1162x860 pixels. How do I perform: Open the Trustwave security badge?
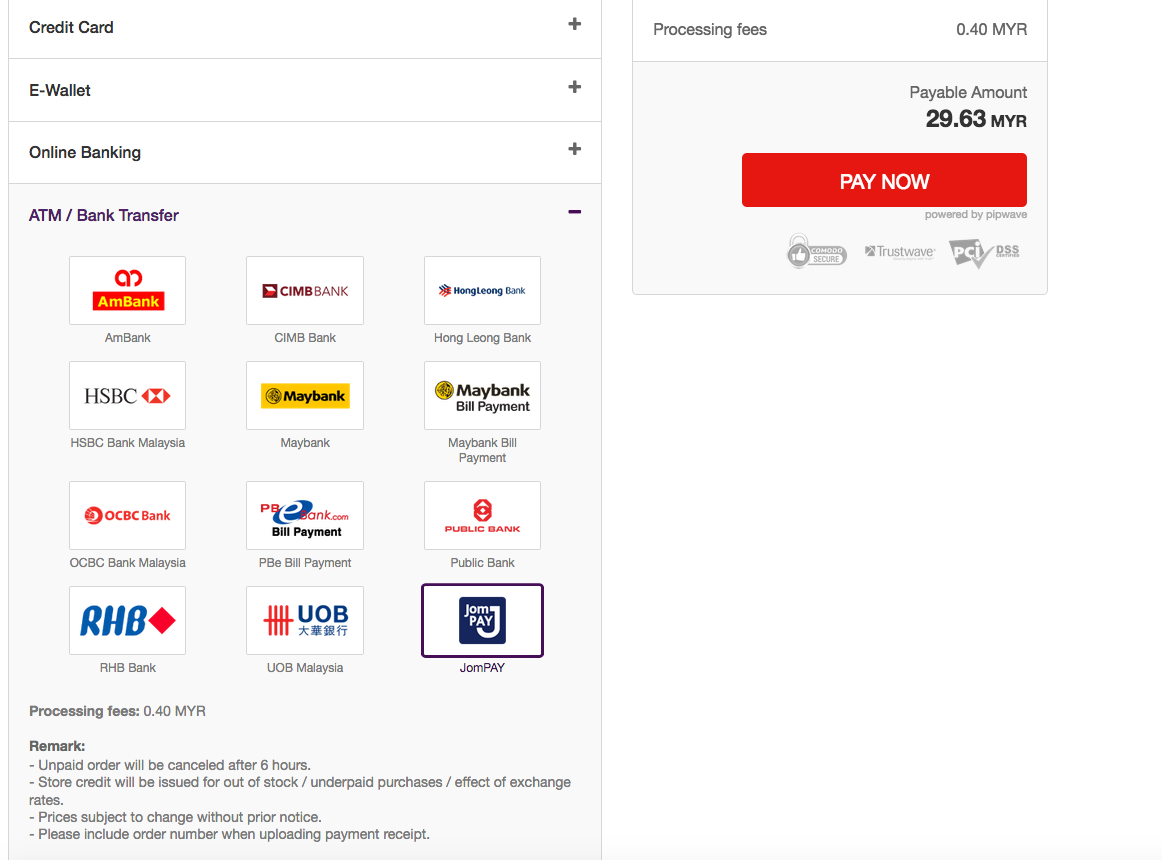[899, 252]
